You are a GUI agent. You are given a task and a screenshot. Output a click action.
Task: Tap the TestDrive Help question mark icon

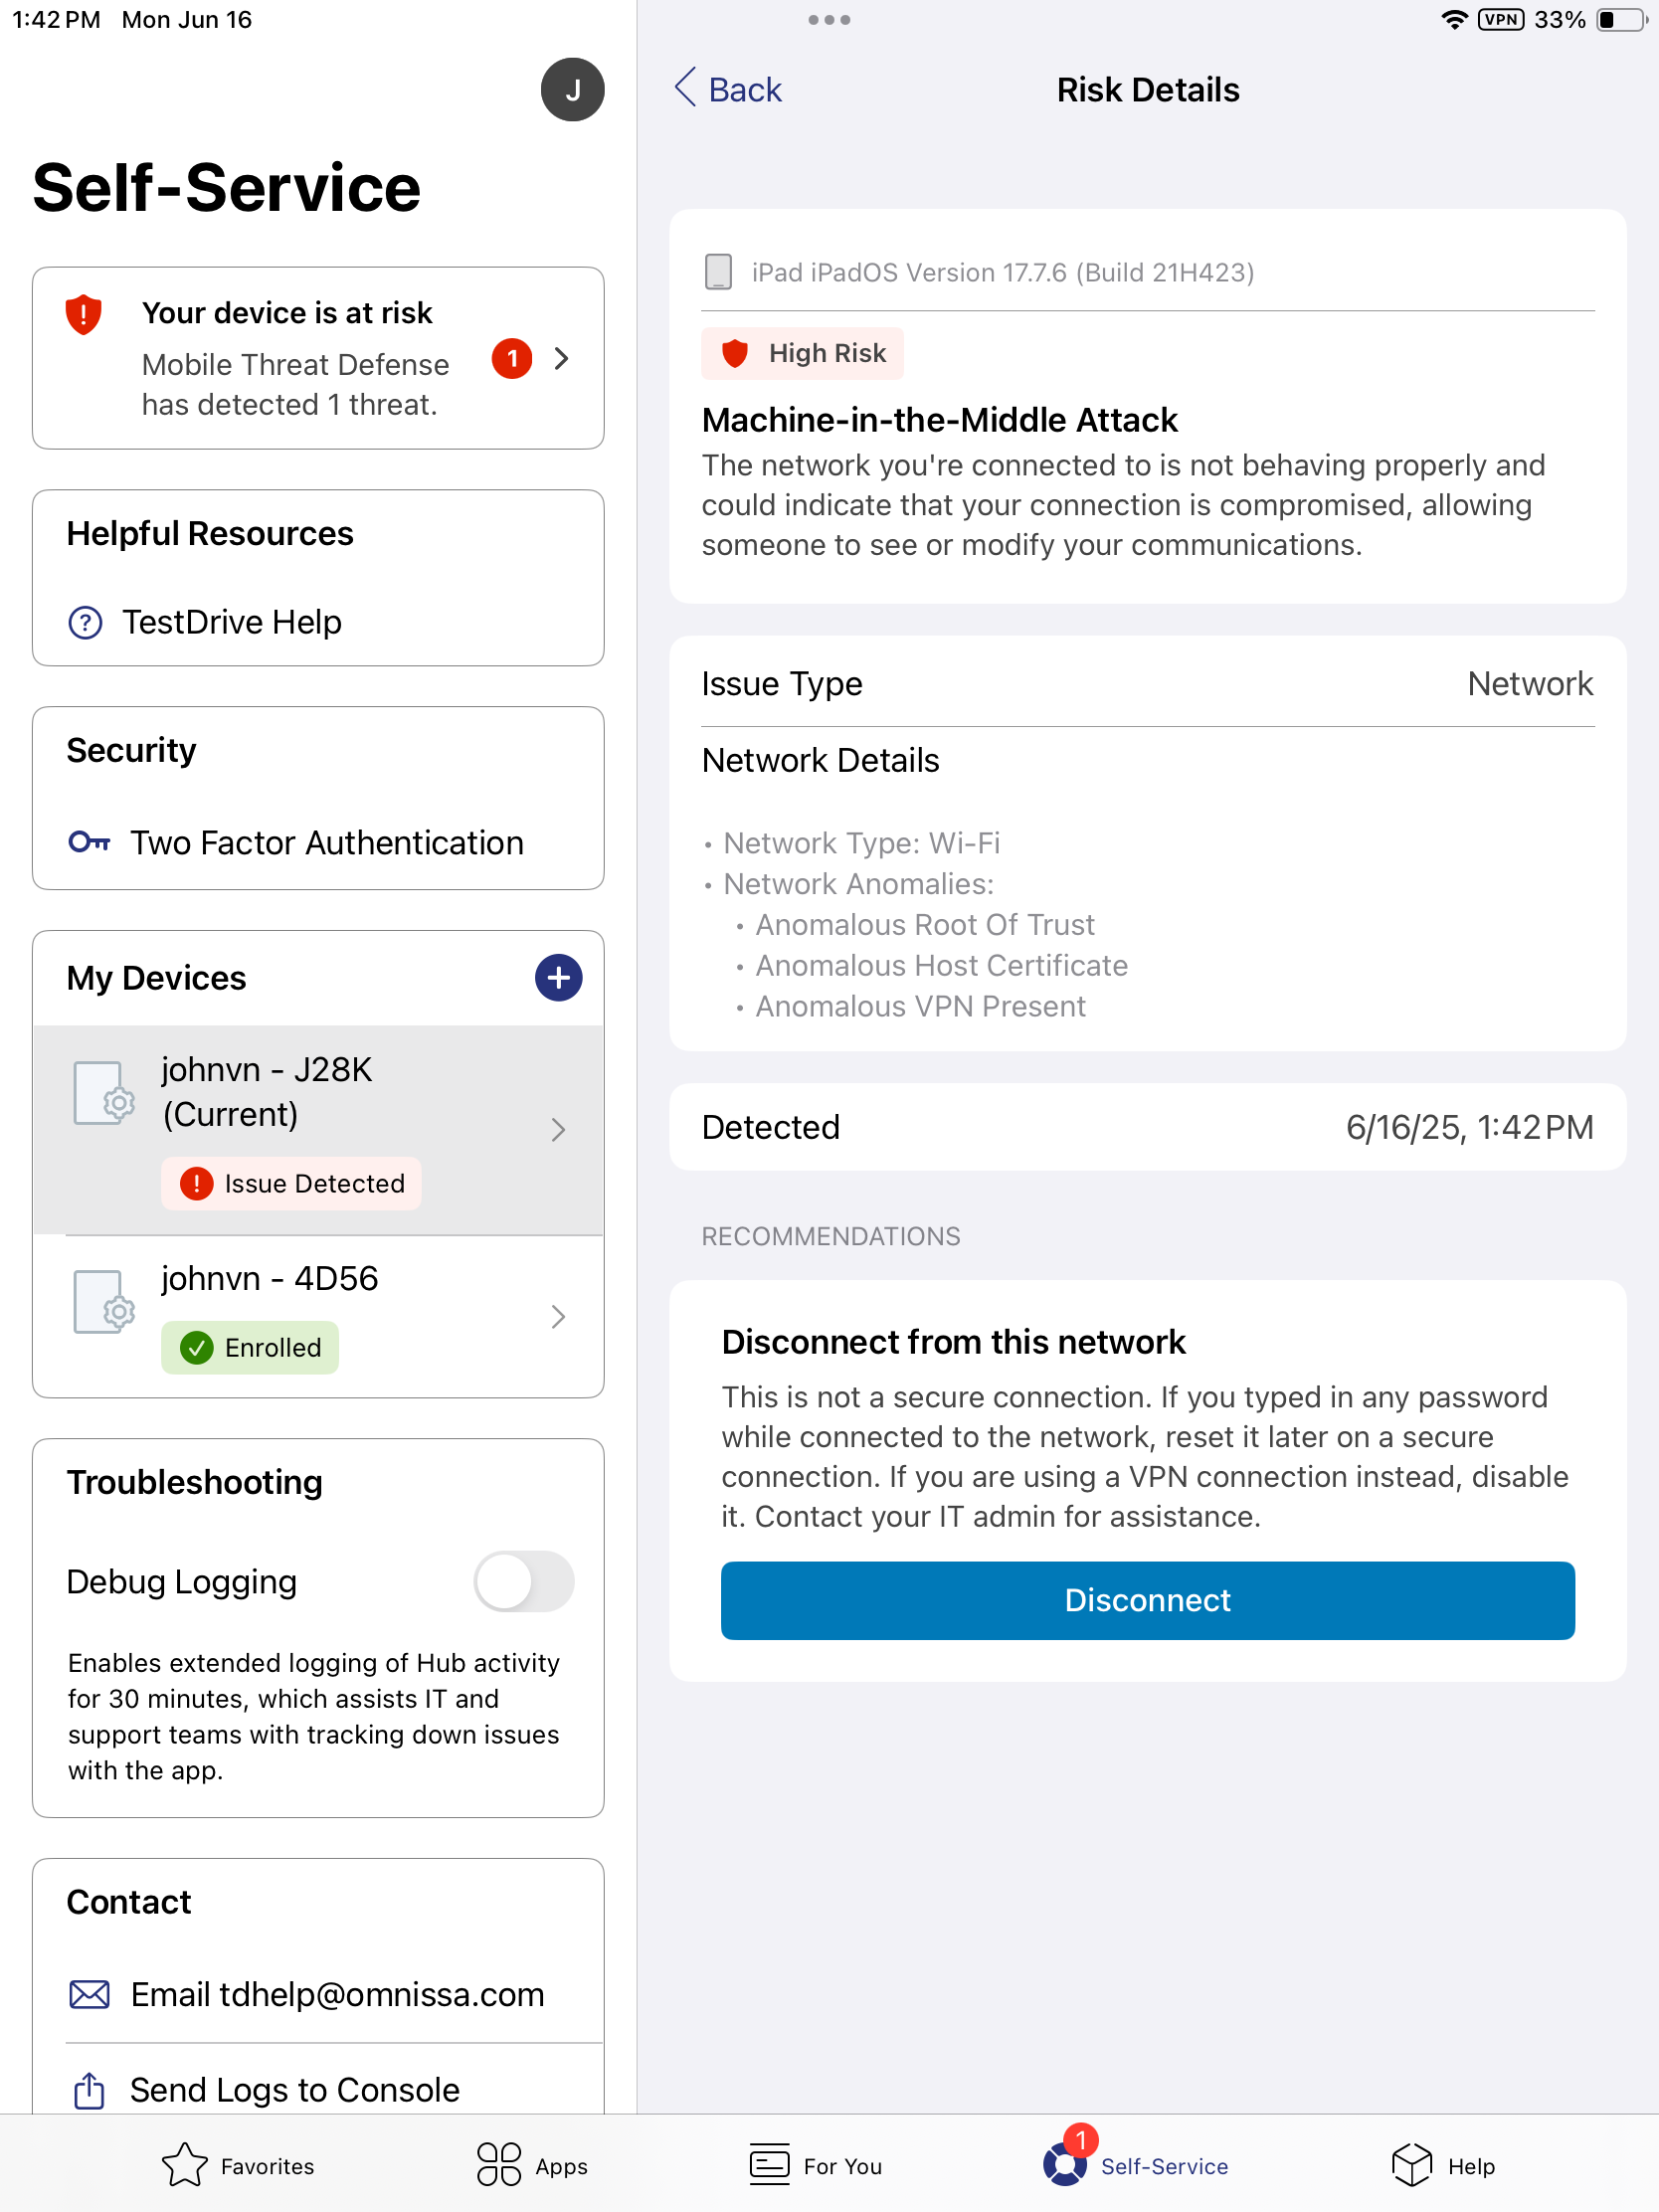(85, 622)
